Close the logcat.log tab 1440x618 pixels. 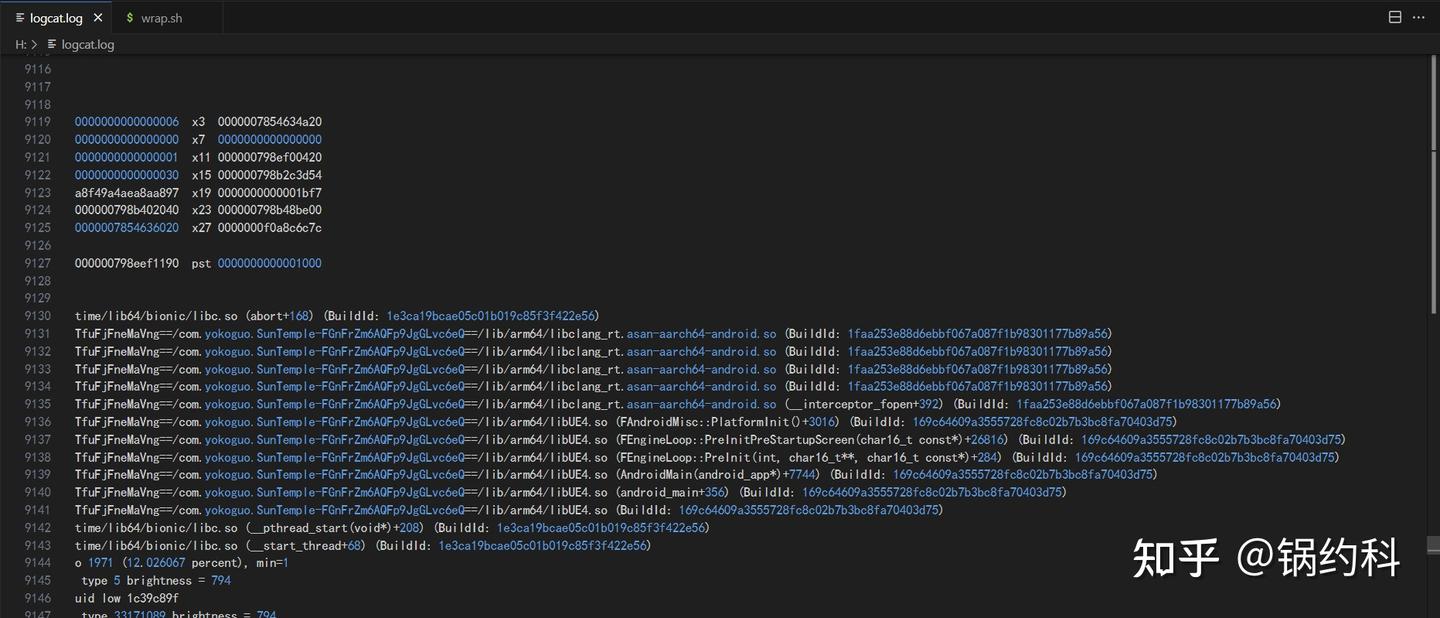click(x=97, y=17)
